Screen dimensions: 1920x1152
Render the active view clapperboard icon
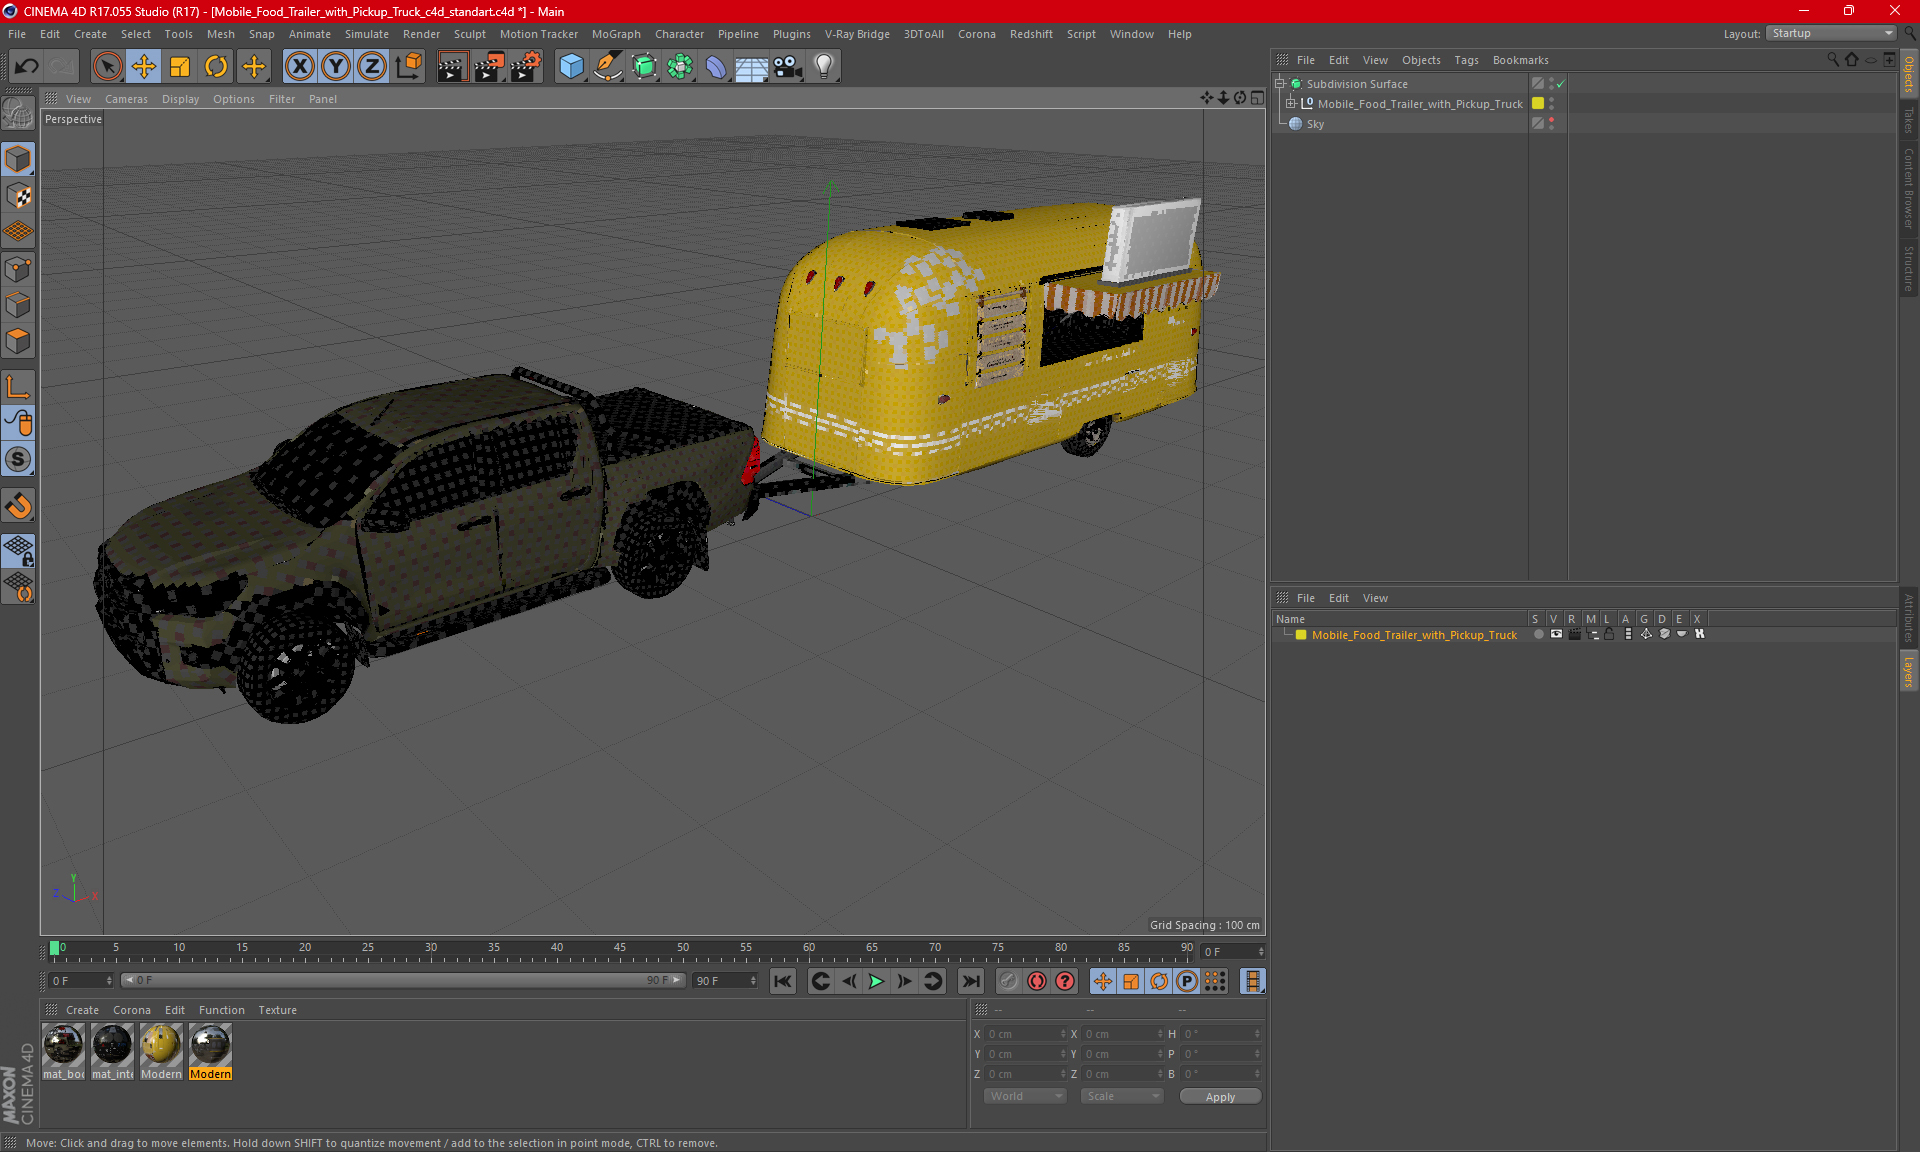click(x=452, y=67)
